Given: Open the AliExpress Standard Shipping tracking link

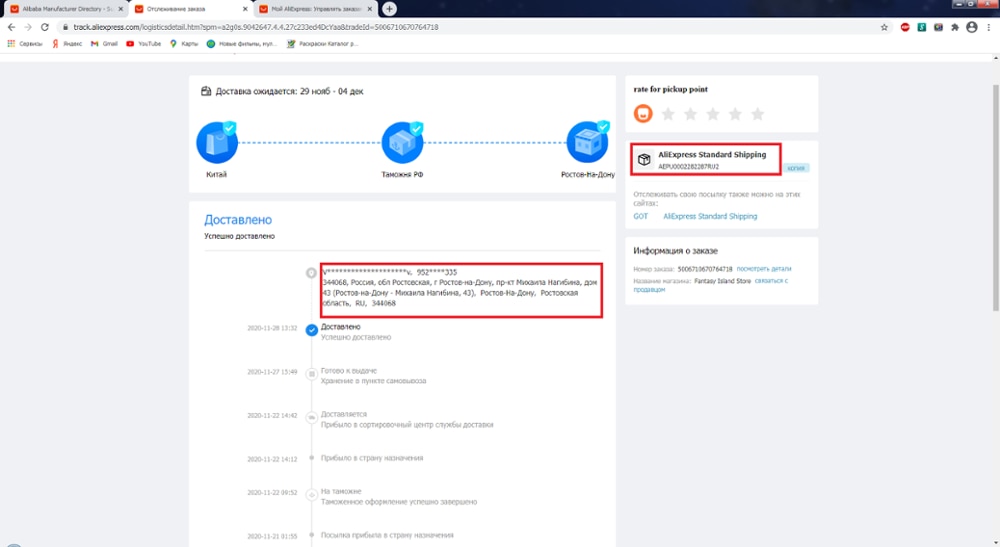Looking at the screenshot, I should pyautogui.click(x=710, y=217).
